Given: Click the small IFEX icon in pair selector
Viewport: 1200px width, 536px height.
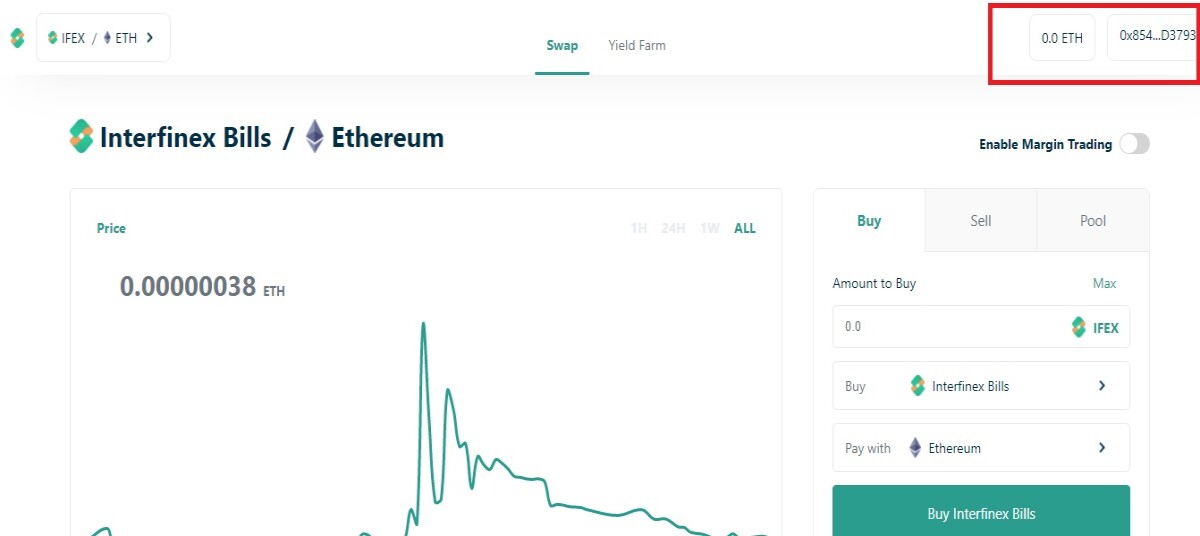Looking at the screenshot, I should [x=53, y=38].
